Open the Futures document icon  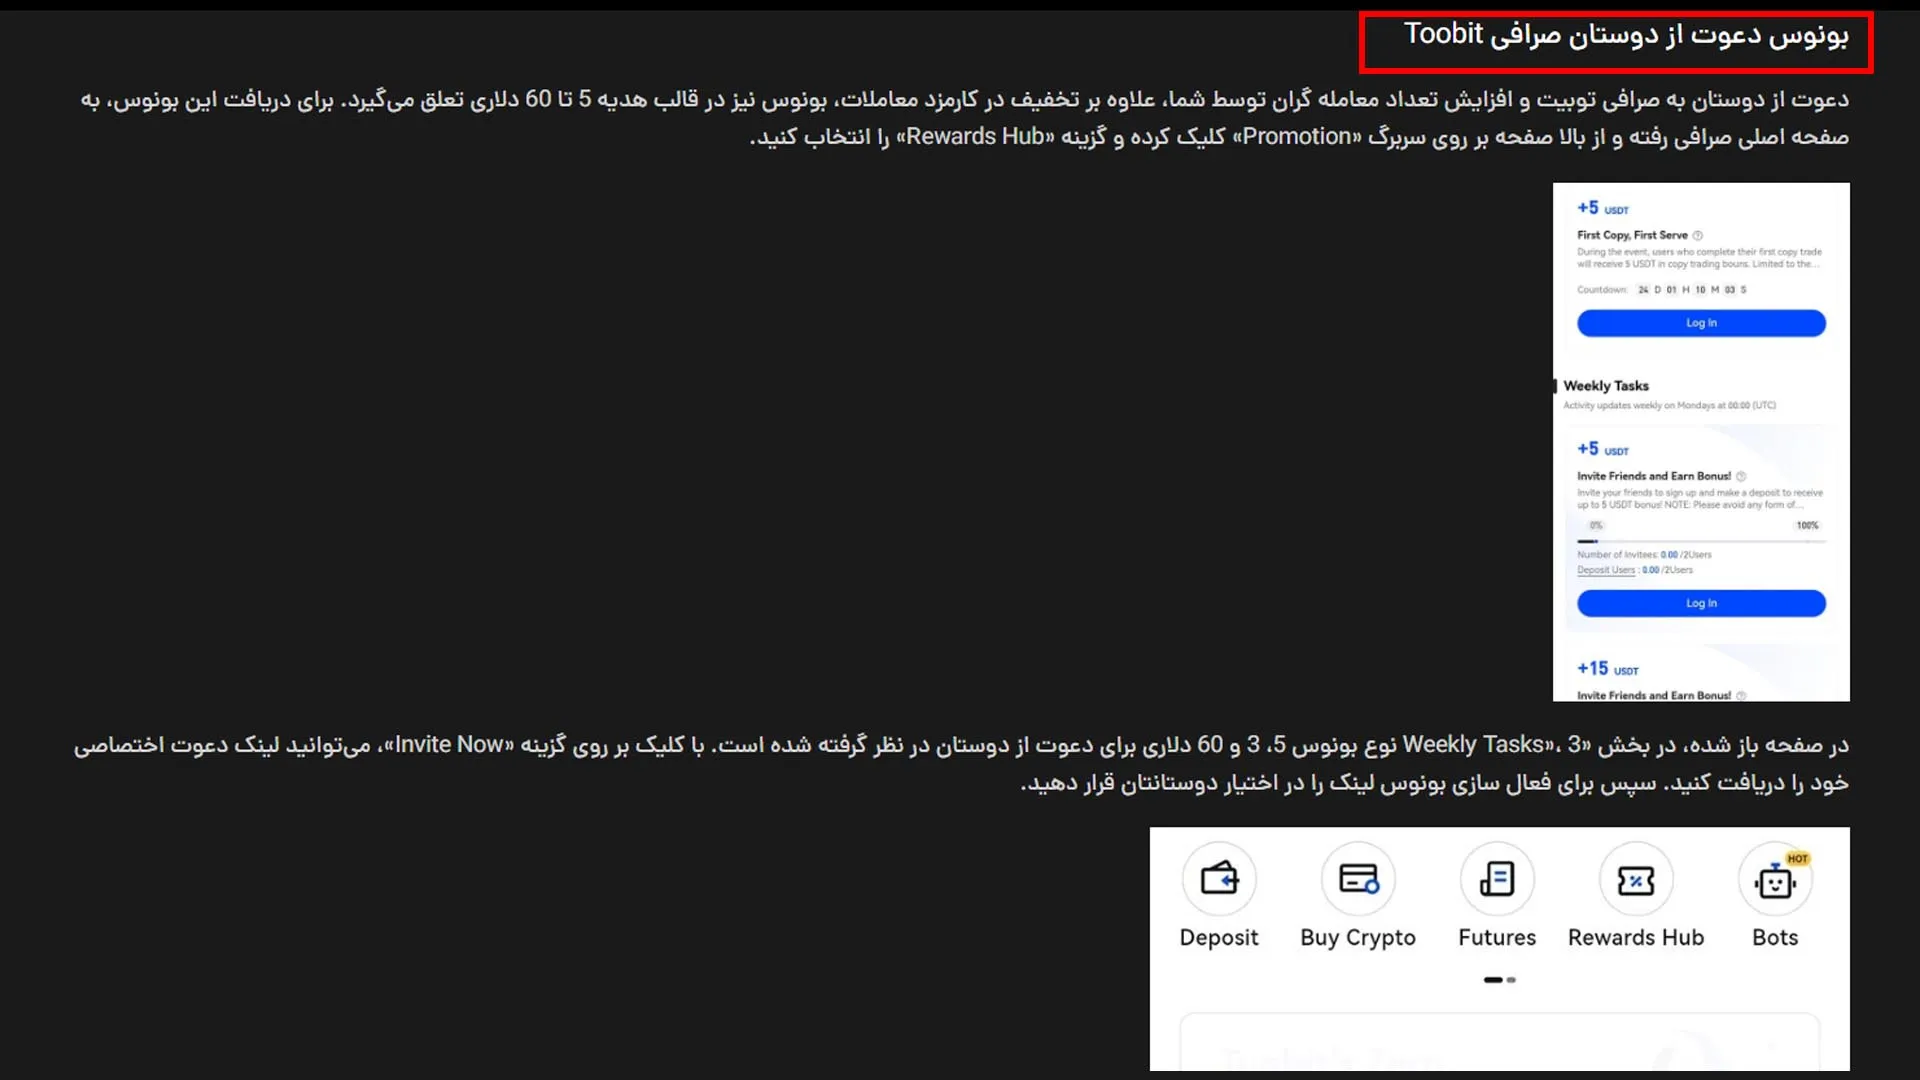[x=1497, y=879]
